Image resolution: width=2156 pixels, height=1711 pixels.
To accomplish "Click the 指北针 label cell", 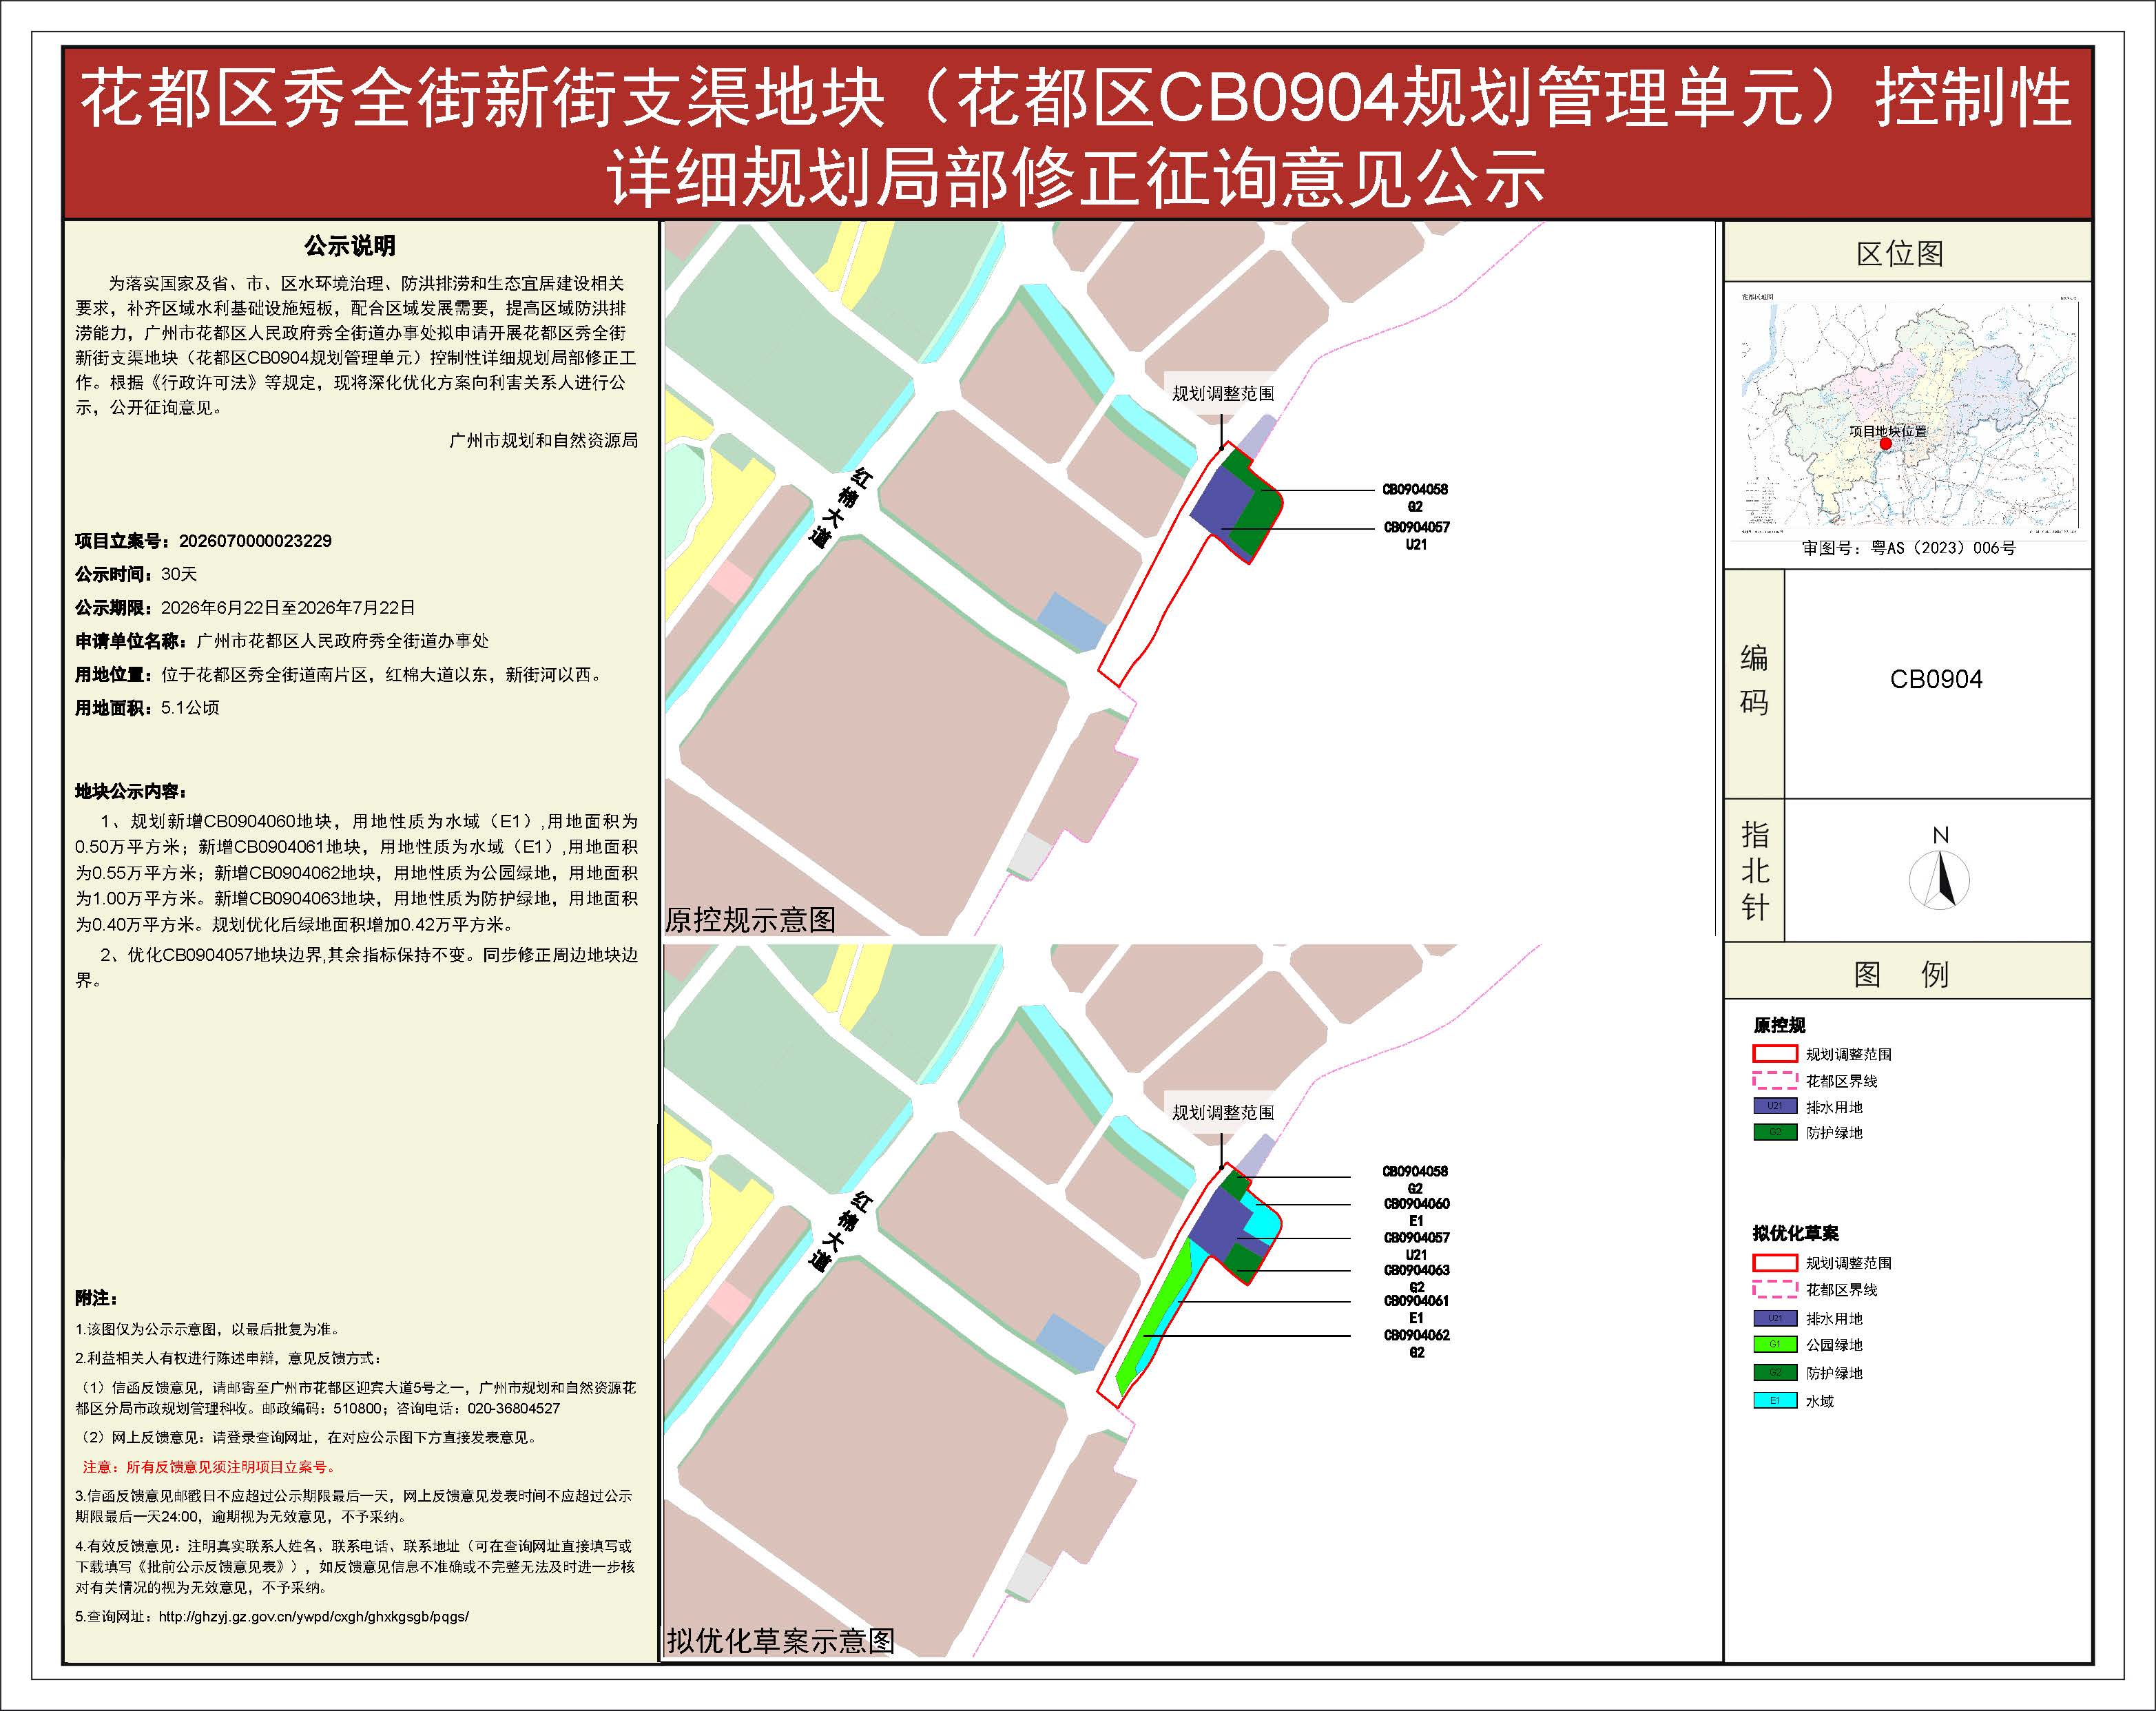I will [x=1754, y=870].
